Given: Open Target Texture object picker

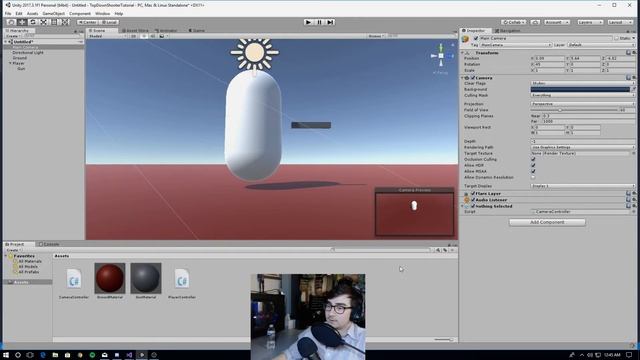Looking at the screenshot, I should (x=633, y=153).
